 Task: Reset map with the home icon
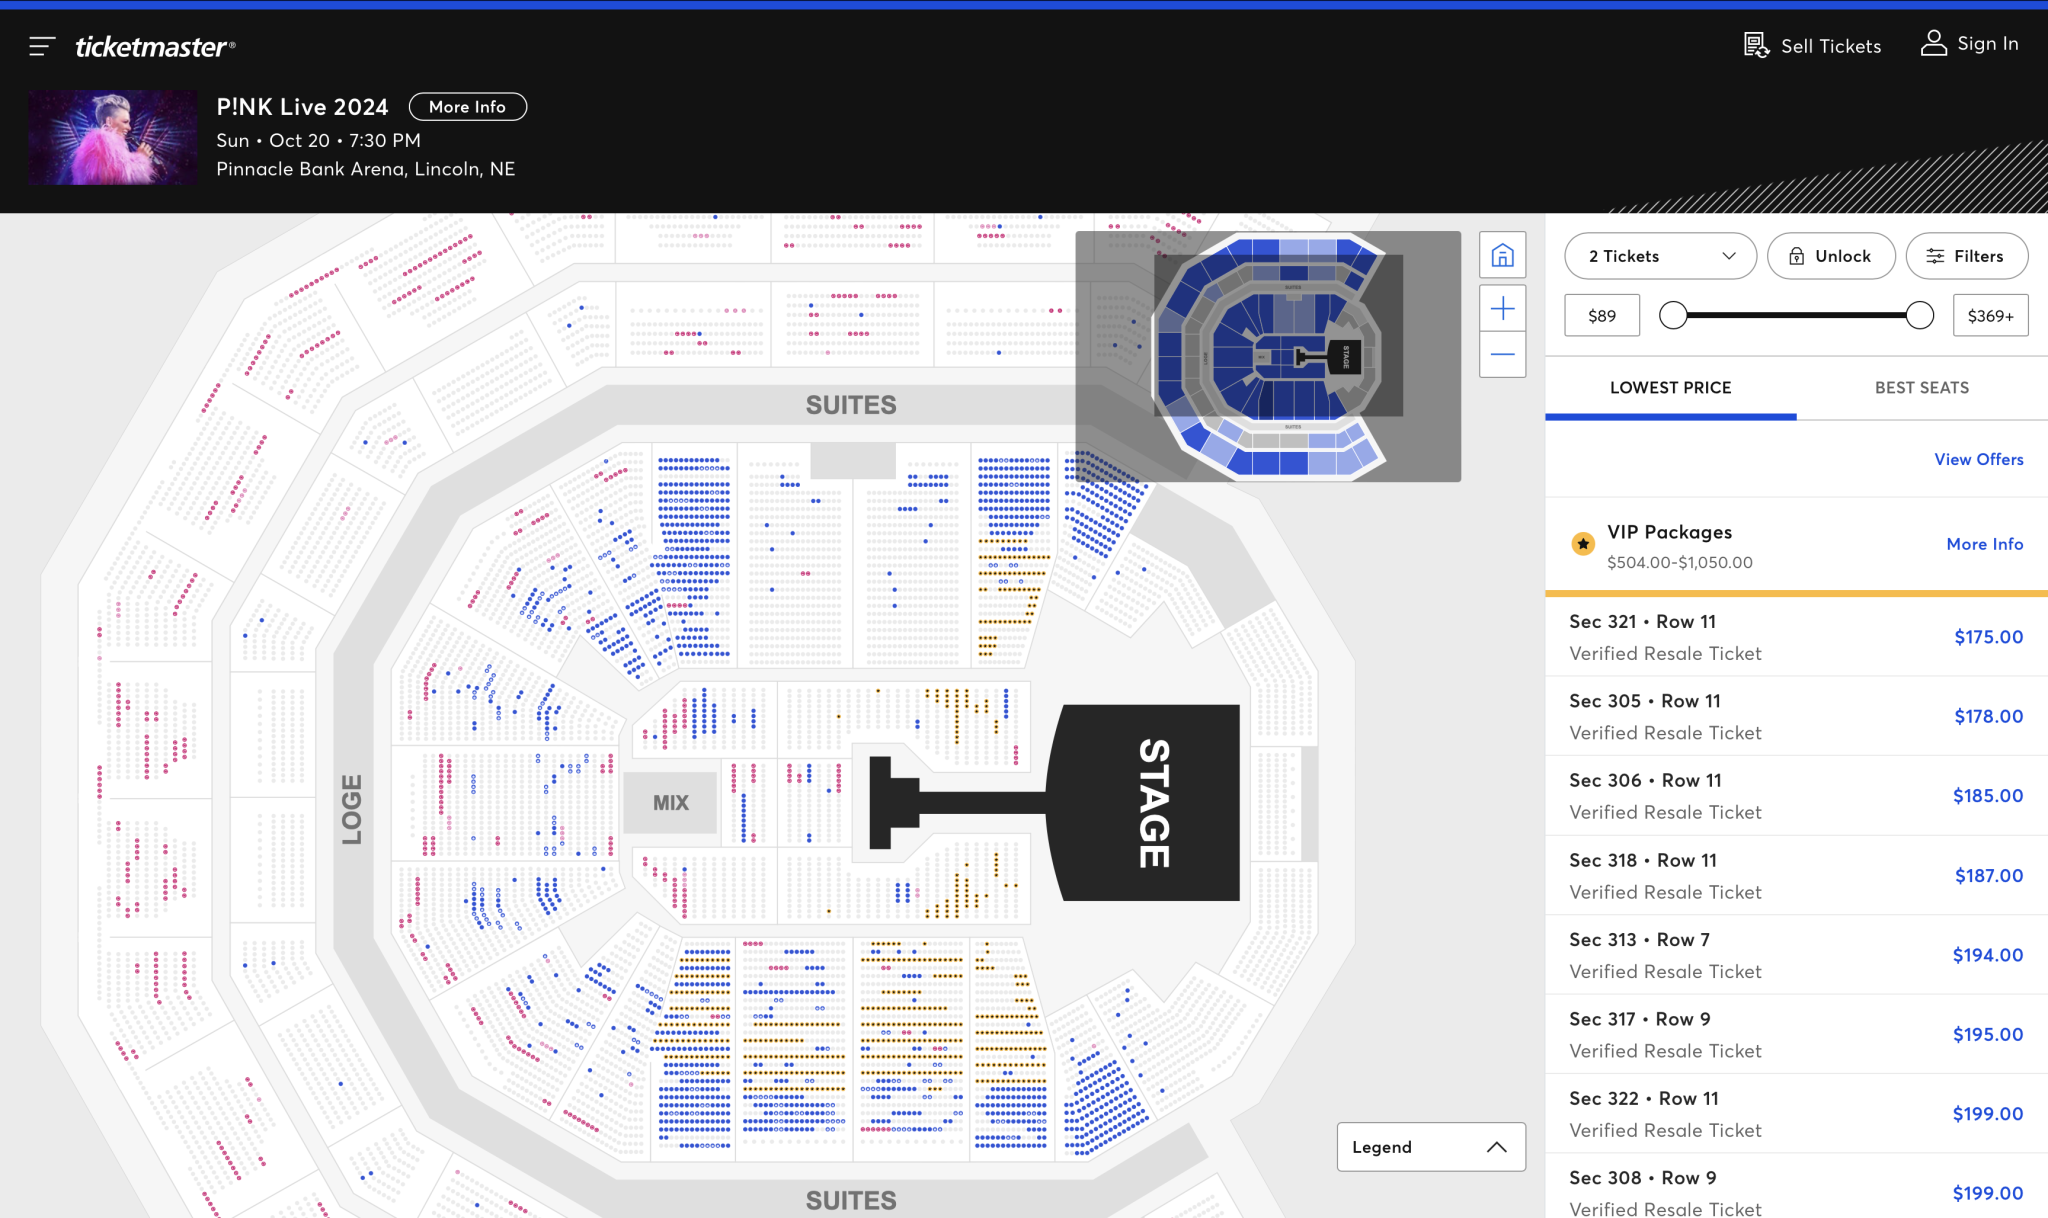coord(1502,256)
